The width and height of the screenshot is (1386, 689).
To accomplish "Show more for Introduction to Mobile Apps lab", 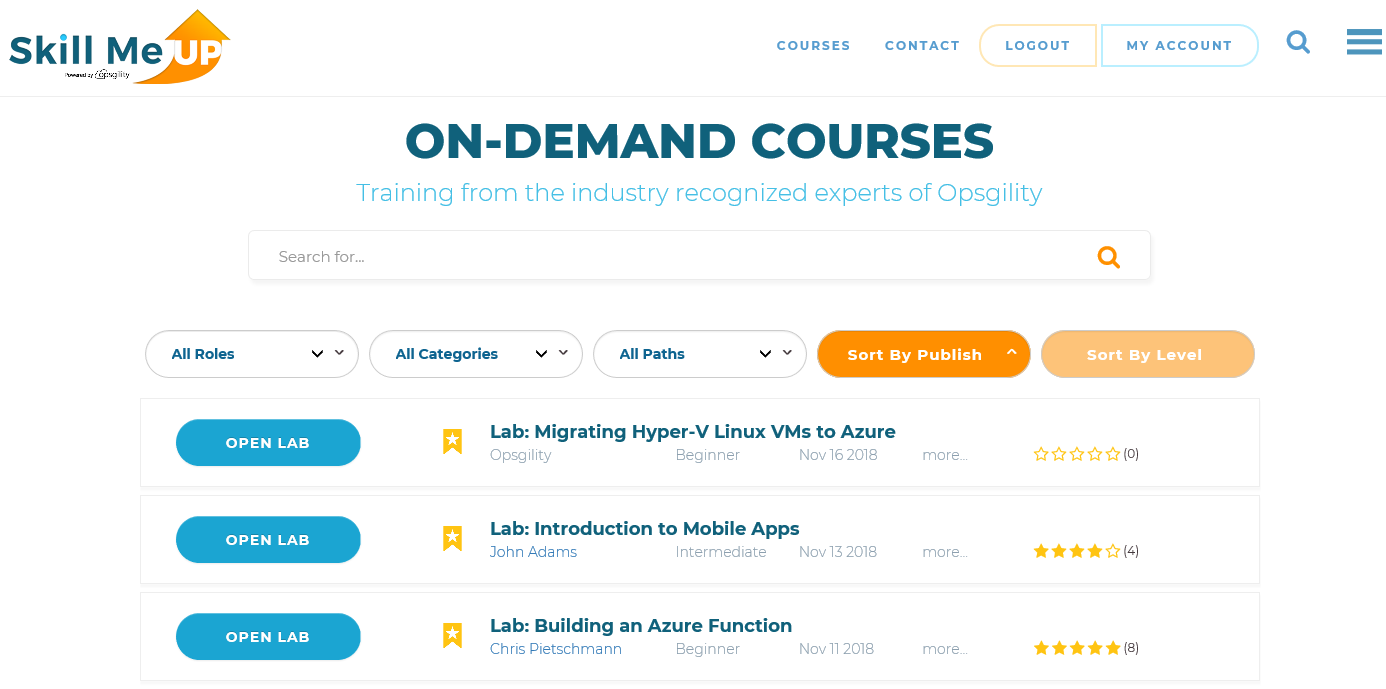I will click(944, 552).
